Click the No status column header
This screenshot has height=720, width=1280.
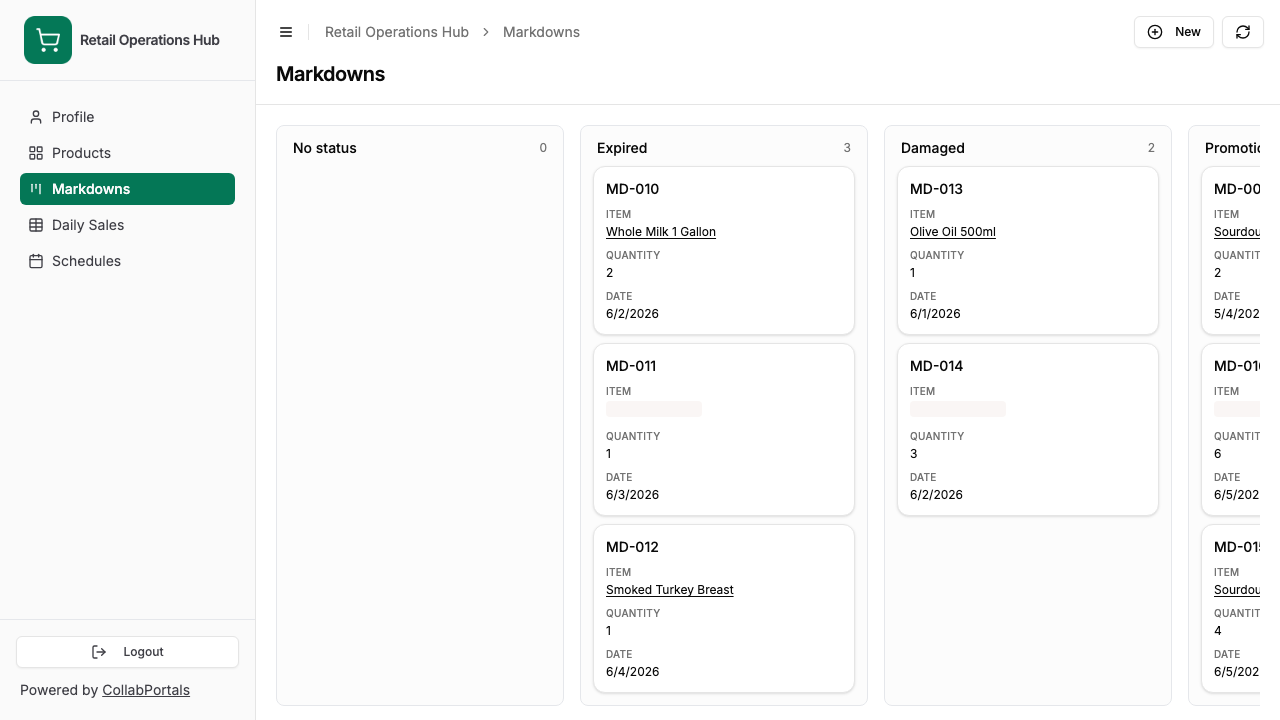click(325, 148)
